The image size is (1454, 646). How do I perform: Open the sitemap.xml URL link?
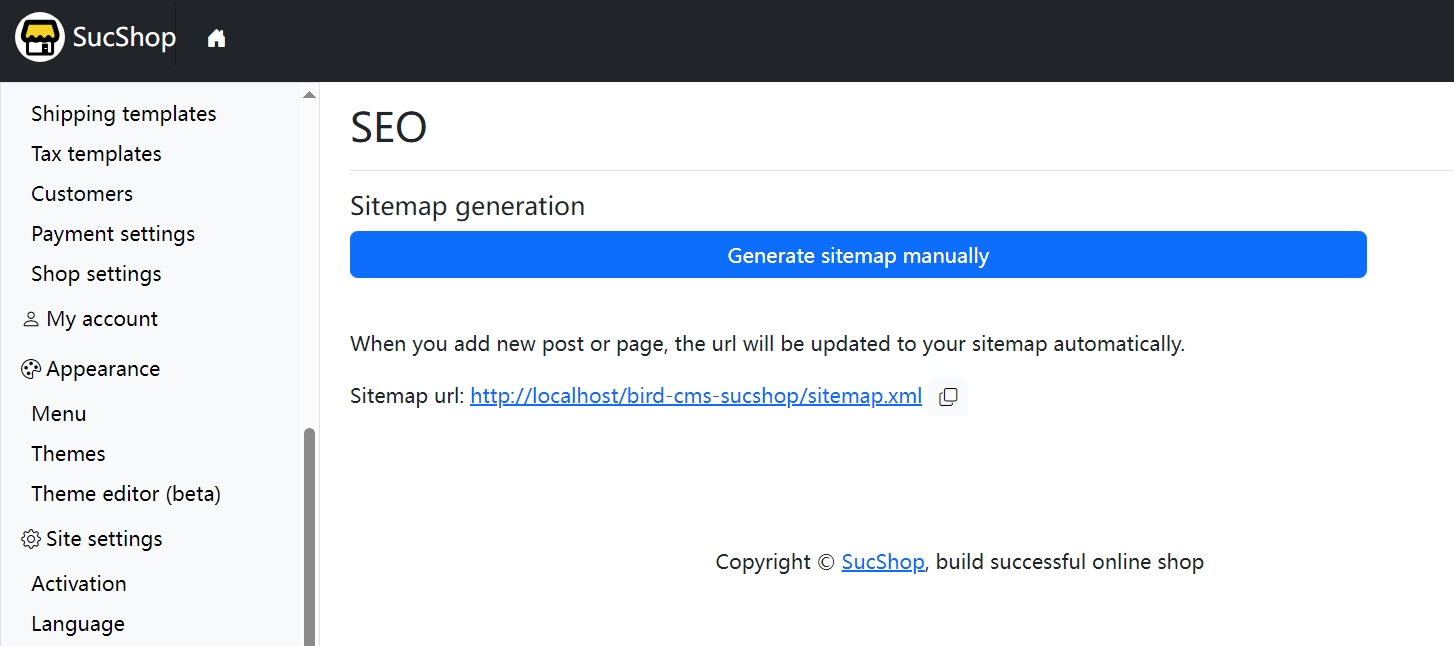point(696,396)
